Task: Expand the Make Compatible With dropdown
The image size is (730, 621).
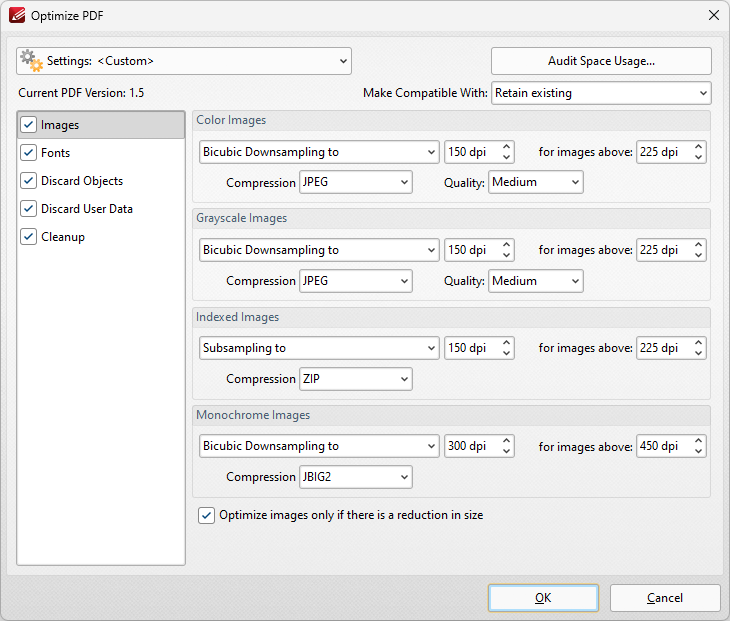Action: pyautogui.click(x=600, y=93)
